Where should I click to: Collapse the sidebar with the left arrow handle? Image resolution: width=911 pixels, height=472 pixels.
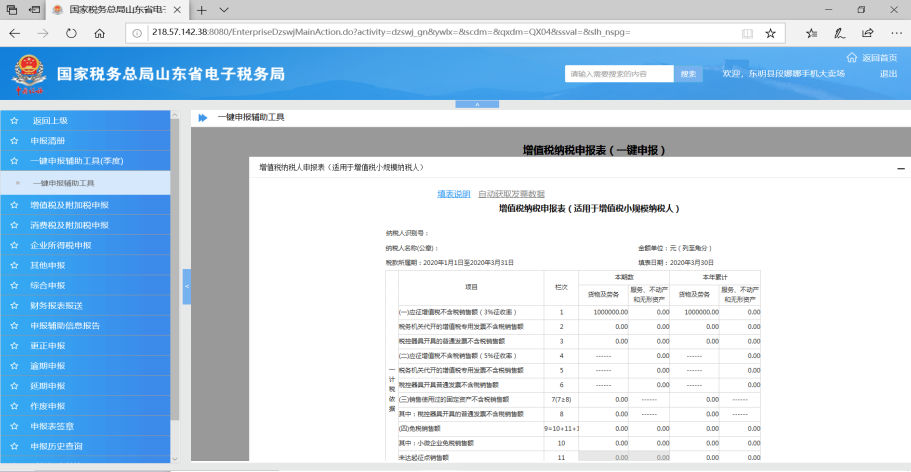(x=186, y=287)
